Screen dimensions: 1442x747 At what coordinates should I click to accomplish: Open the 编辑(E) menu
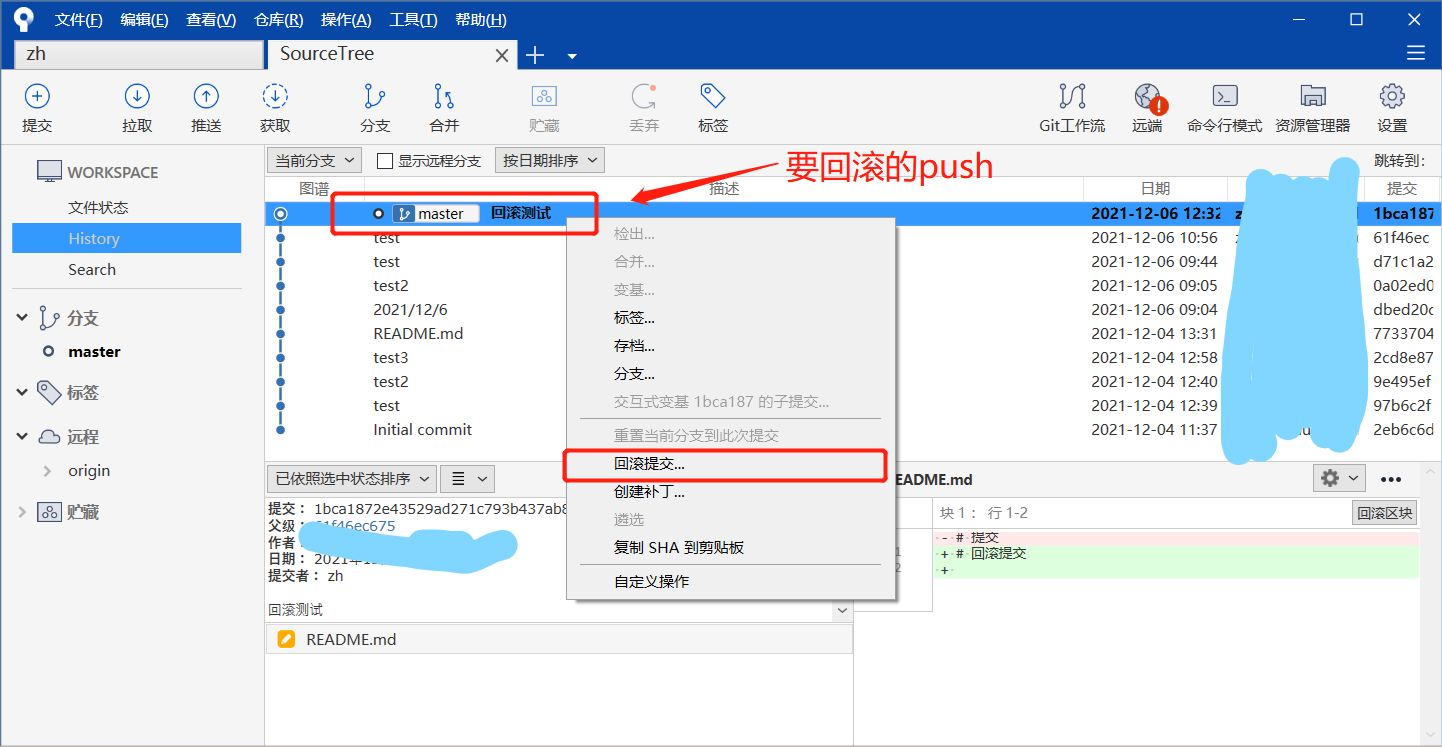144,20
